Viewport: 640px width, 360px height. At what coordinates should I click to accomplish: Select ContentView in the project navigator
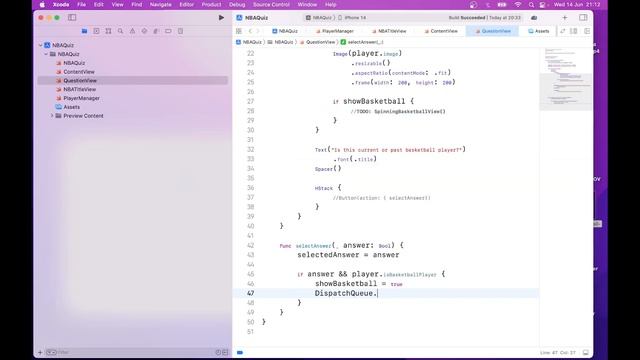pos(79,72)
